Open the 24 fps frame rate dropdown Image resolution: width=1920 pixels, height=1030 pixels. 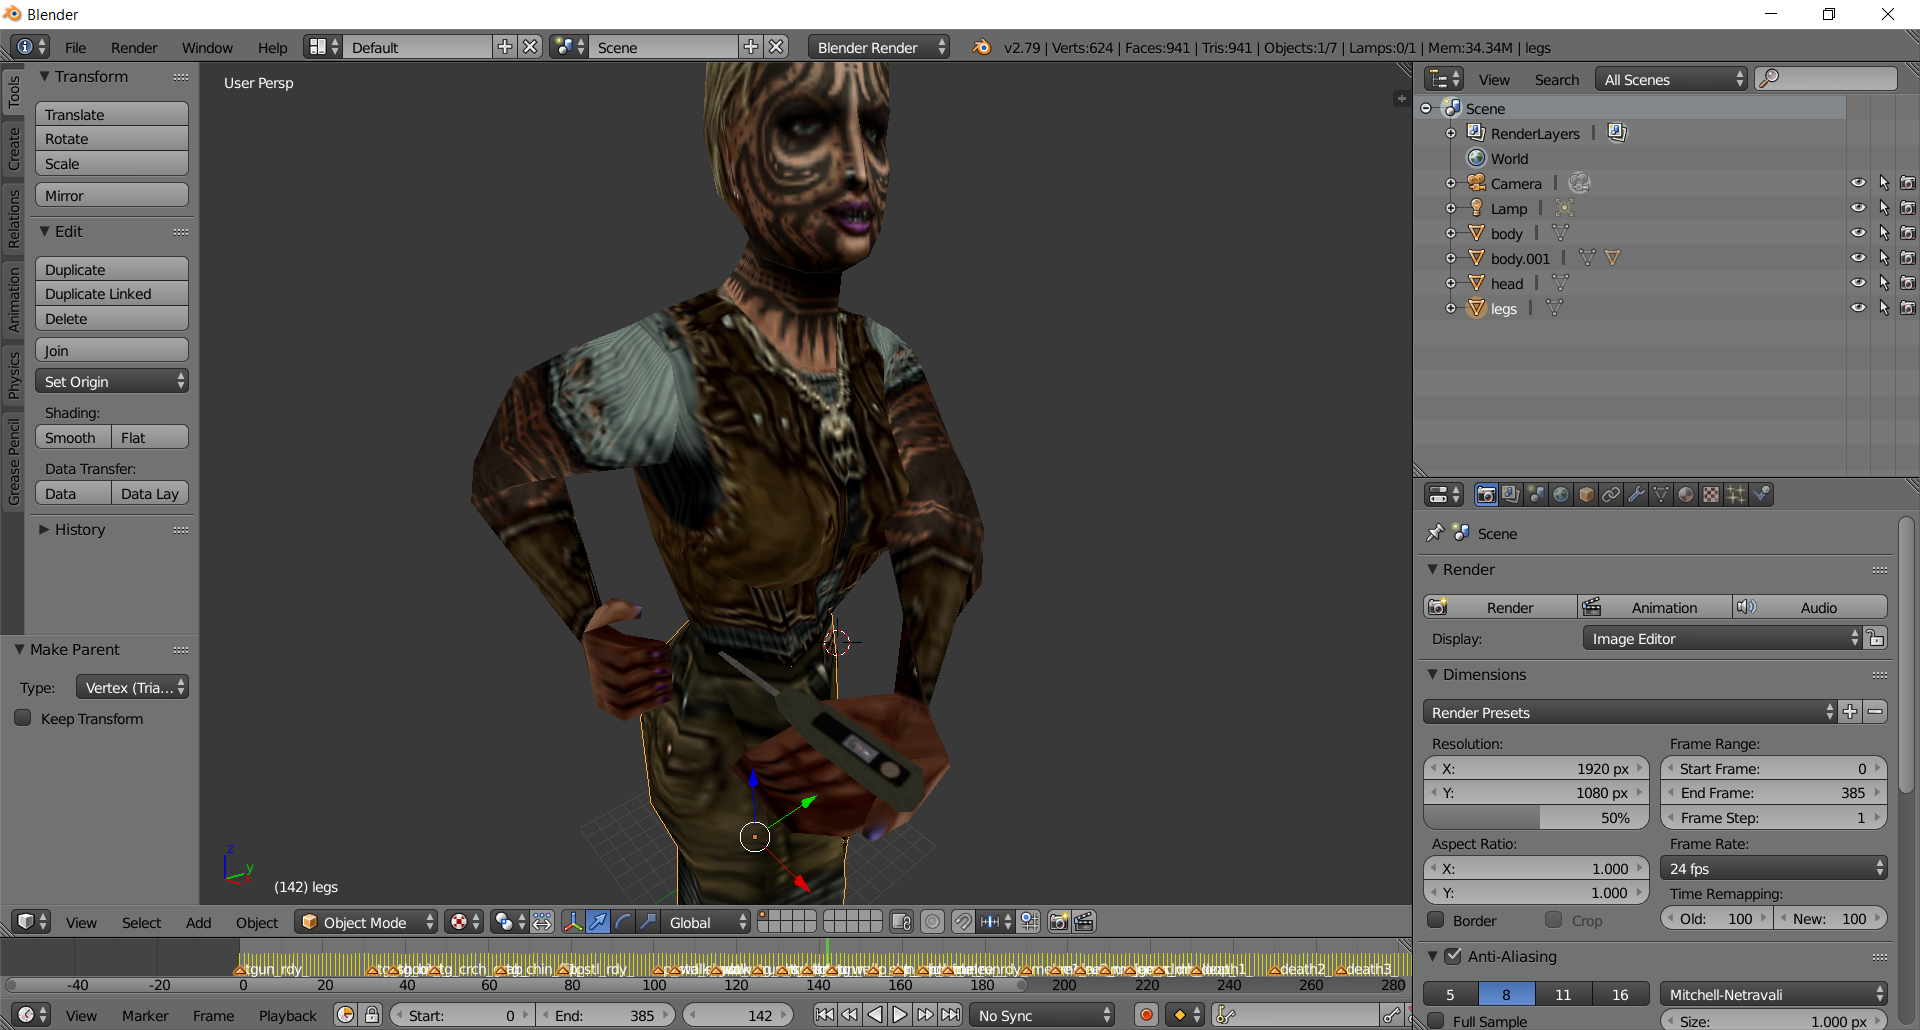[1774, 868]
